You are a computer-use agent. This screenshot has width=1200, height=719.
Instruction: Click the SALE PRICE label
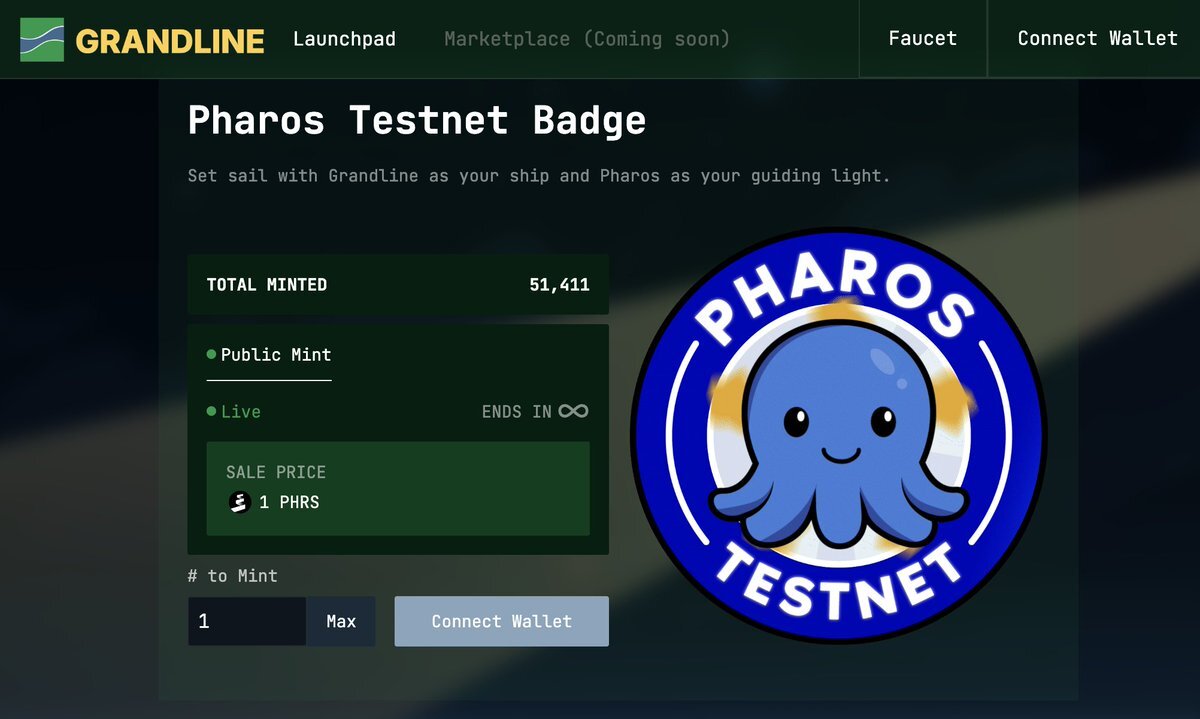[276, 472]
